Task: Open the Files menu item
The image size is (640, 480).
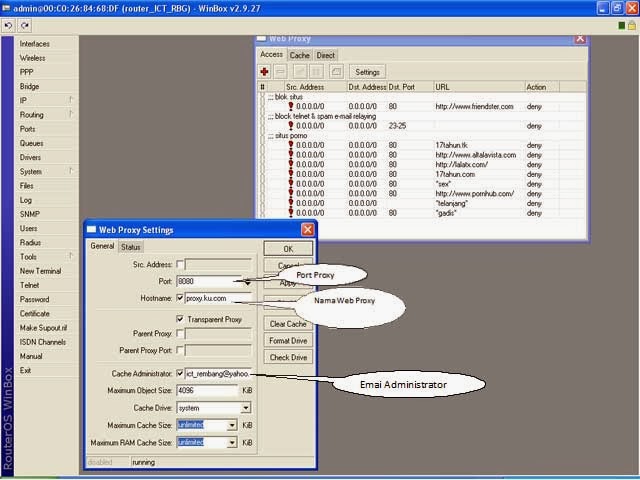Action: tap(27, 186)
